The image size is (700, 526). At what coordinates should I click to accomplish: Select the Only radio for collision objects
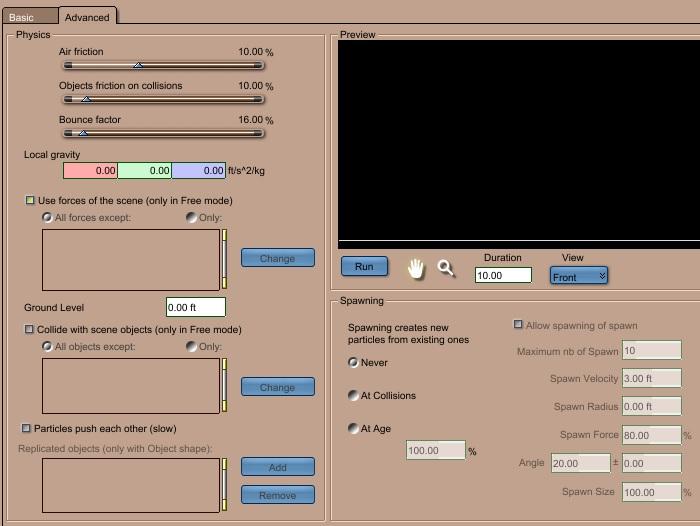click(x=191, y=346)
